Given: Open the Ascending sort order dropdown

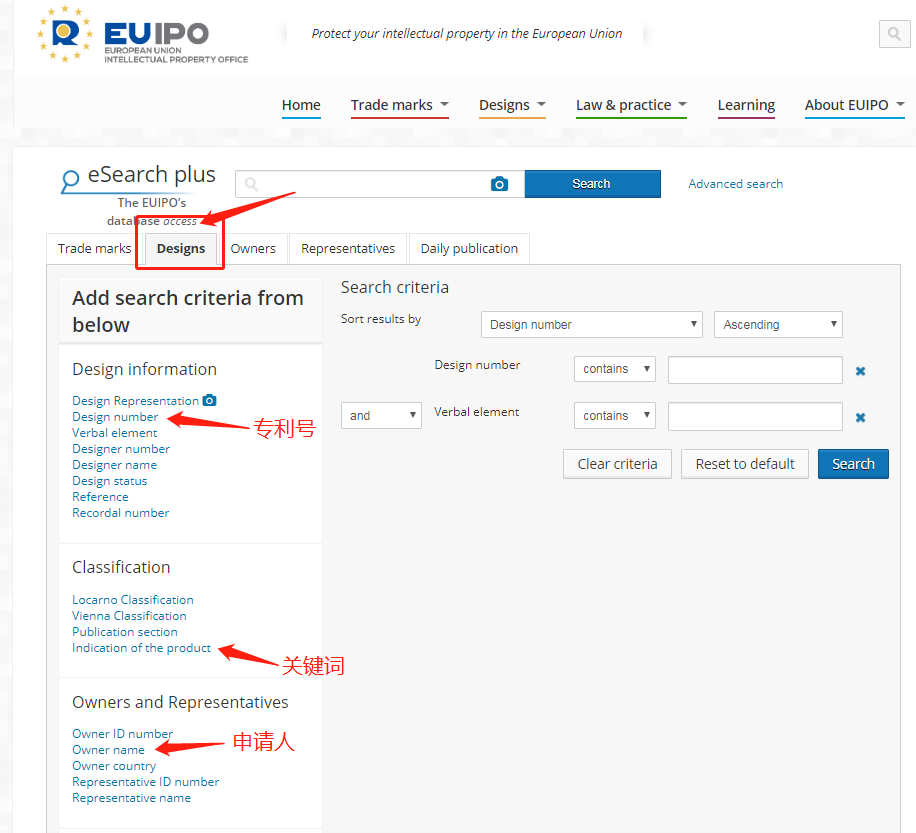Looking at the screenshot, I should (778, 324).
